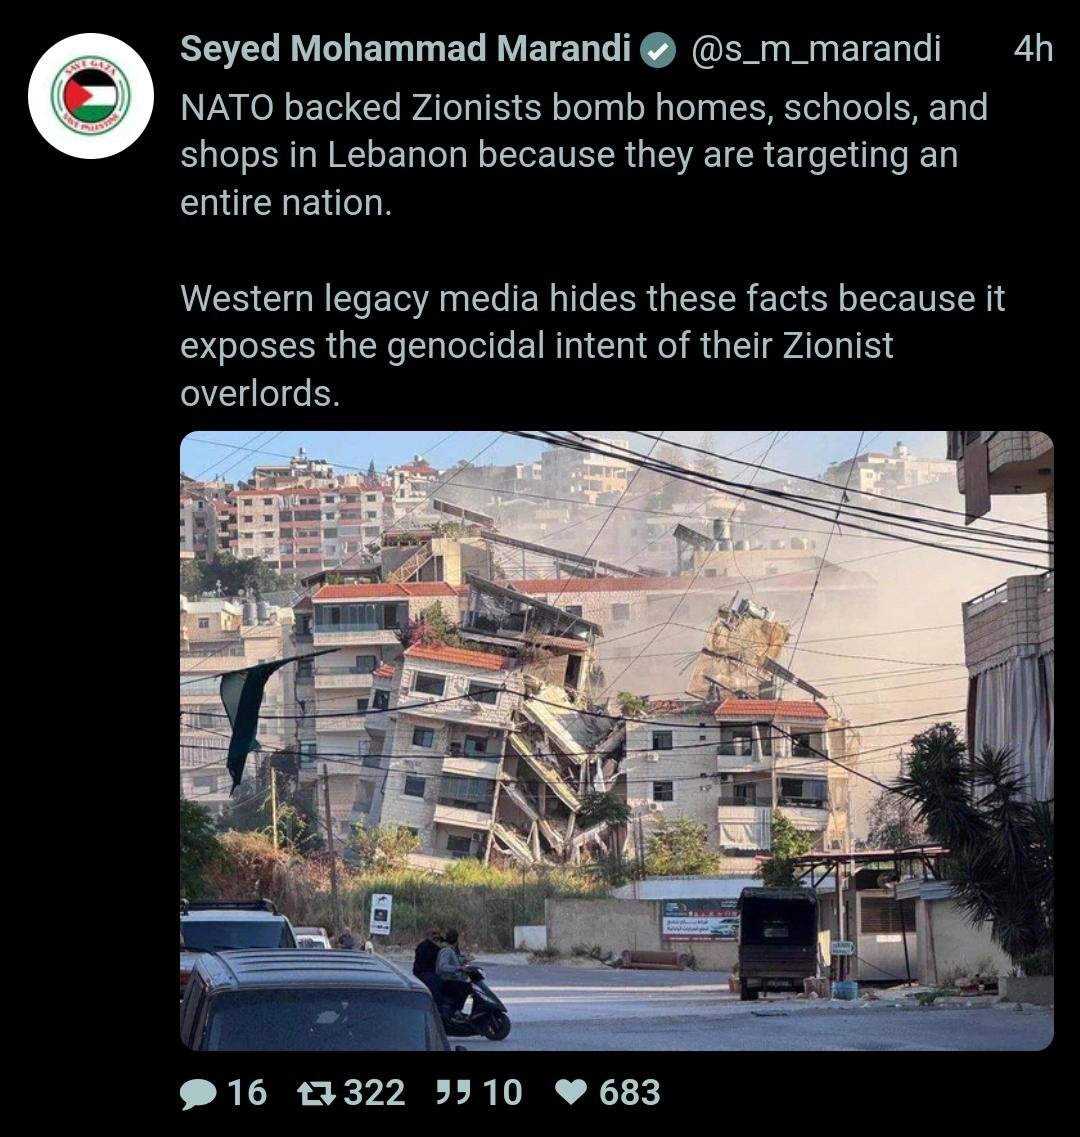The image size is (1080, 1137).
Task: Click the 'overlords.' text line
Action: (260, 394)
